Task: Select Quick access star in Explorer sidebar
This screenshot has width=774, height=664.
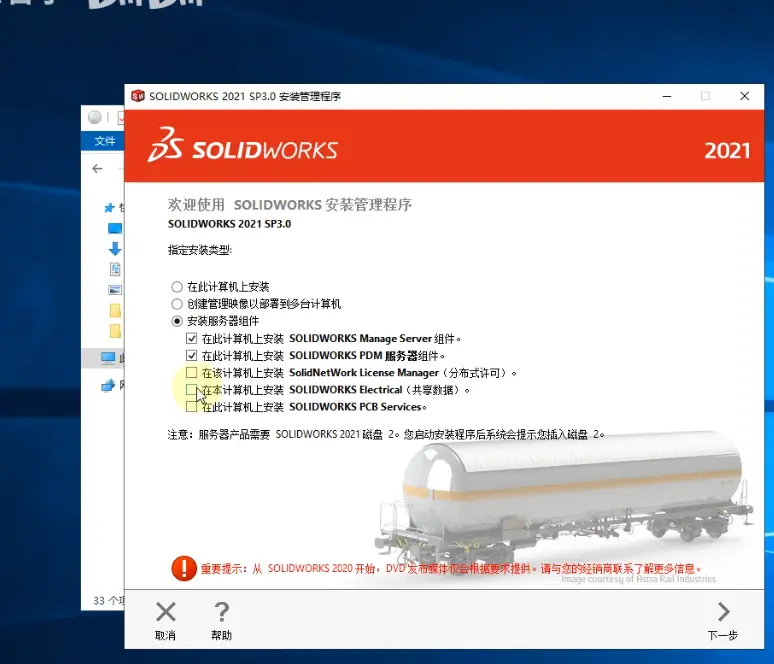Action: pos(109,208)
